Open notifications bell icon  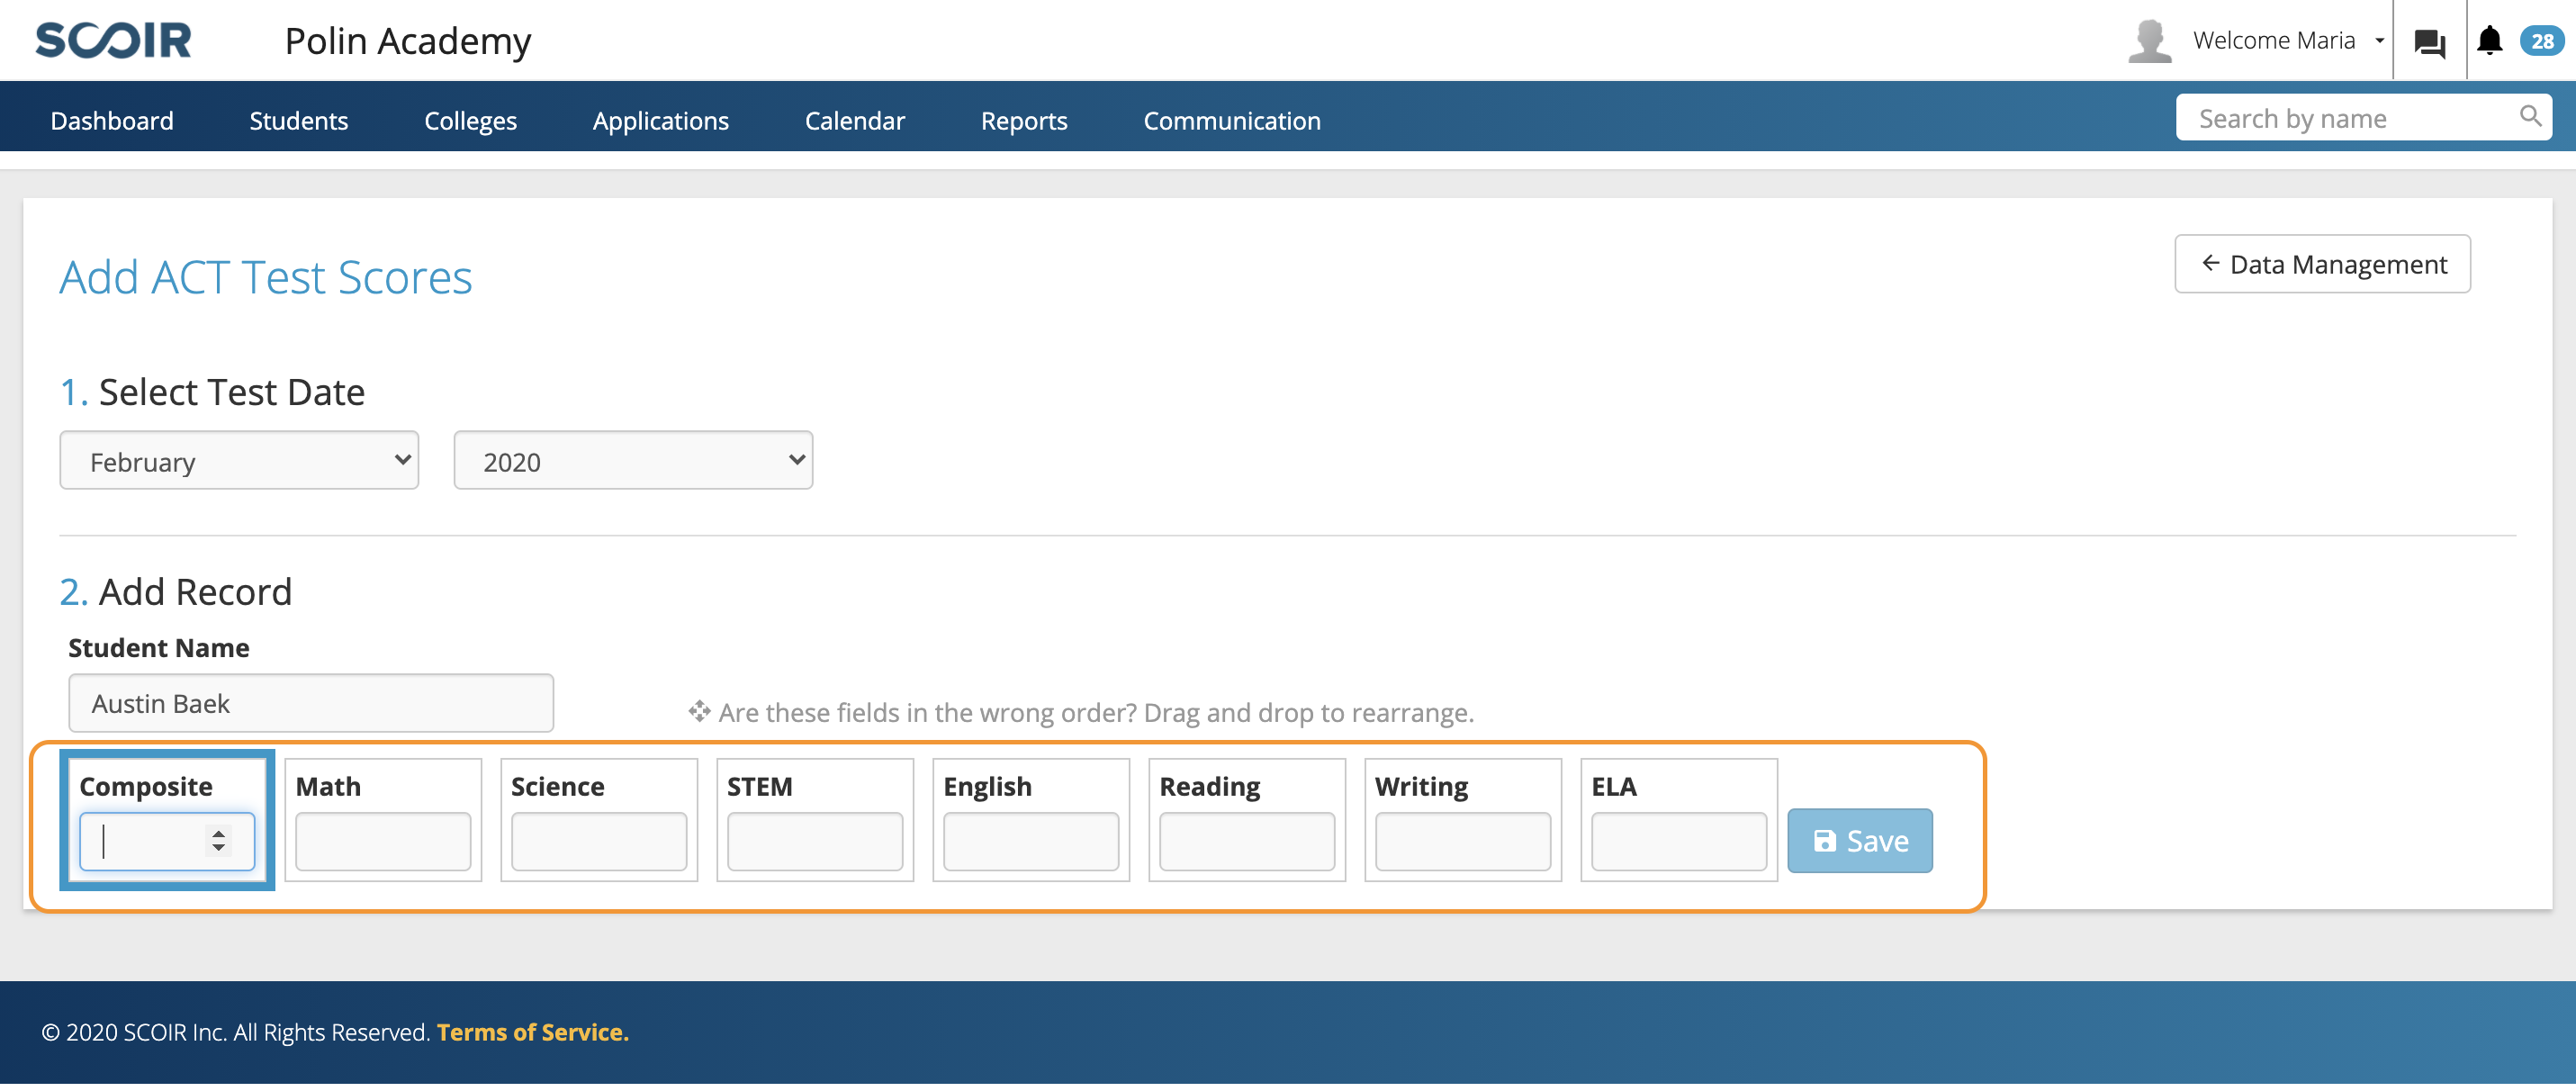(x=2489, y=40)
